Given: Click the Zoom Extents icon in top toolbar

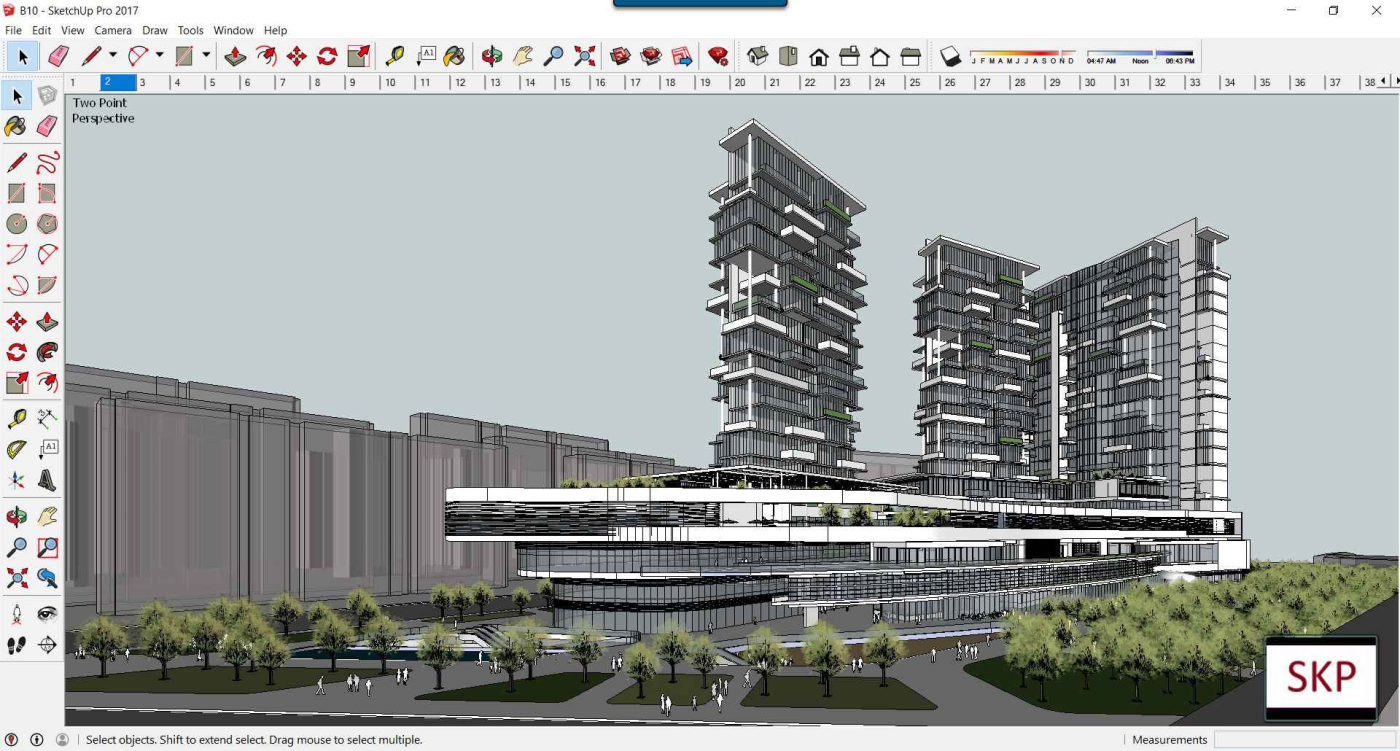Looking at the screenshot, I should click(585, 56).
